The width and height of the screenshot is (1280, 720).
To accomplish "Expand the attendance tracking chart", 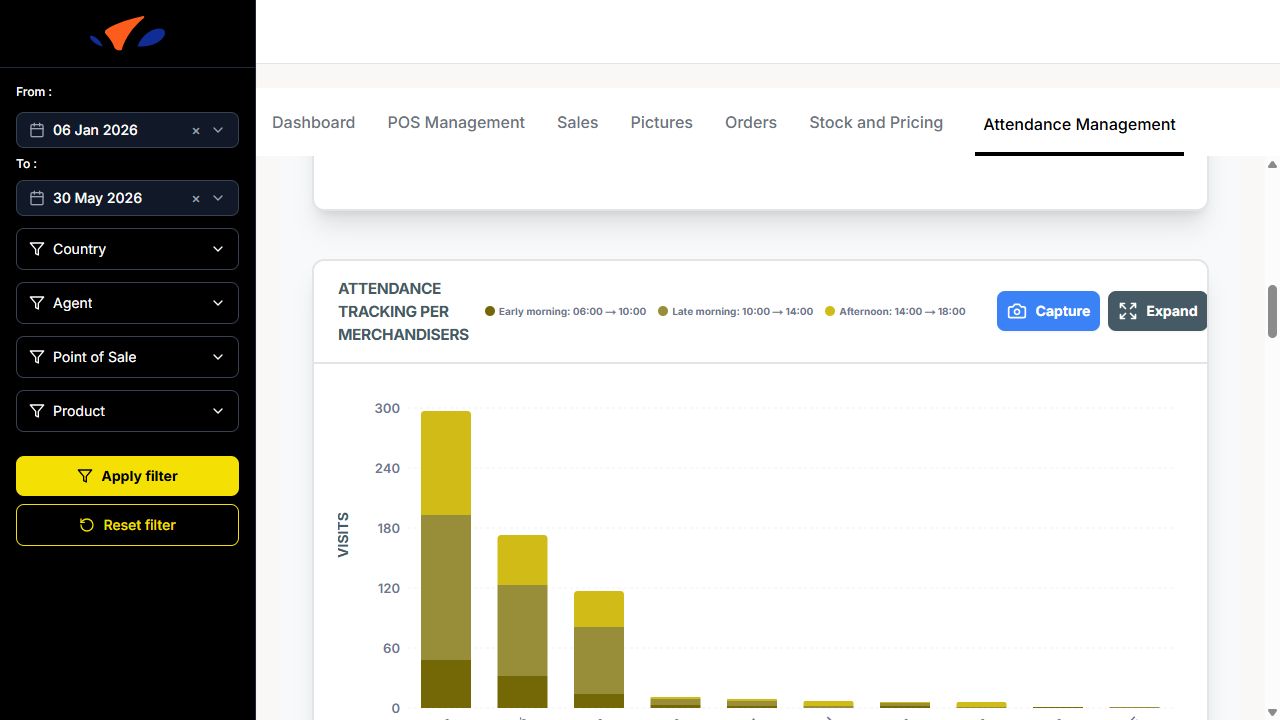I will pos(1158,311).
